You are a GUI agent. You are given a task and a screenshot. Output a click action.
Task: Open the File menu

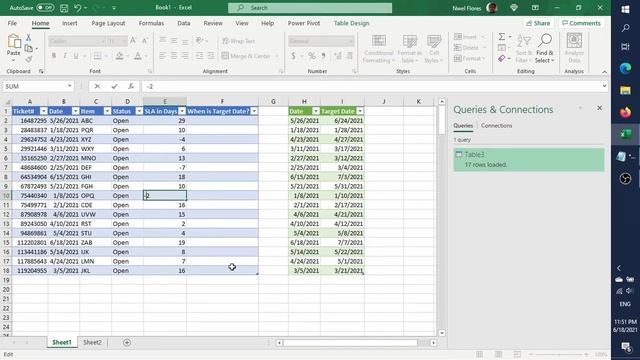pos(12,23)
